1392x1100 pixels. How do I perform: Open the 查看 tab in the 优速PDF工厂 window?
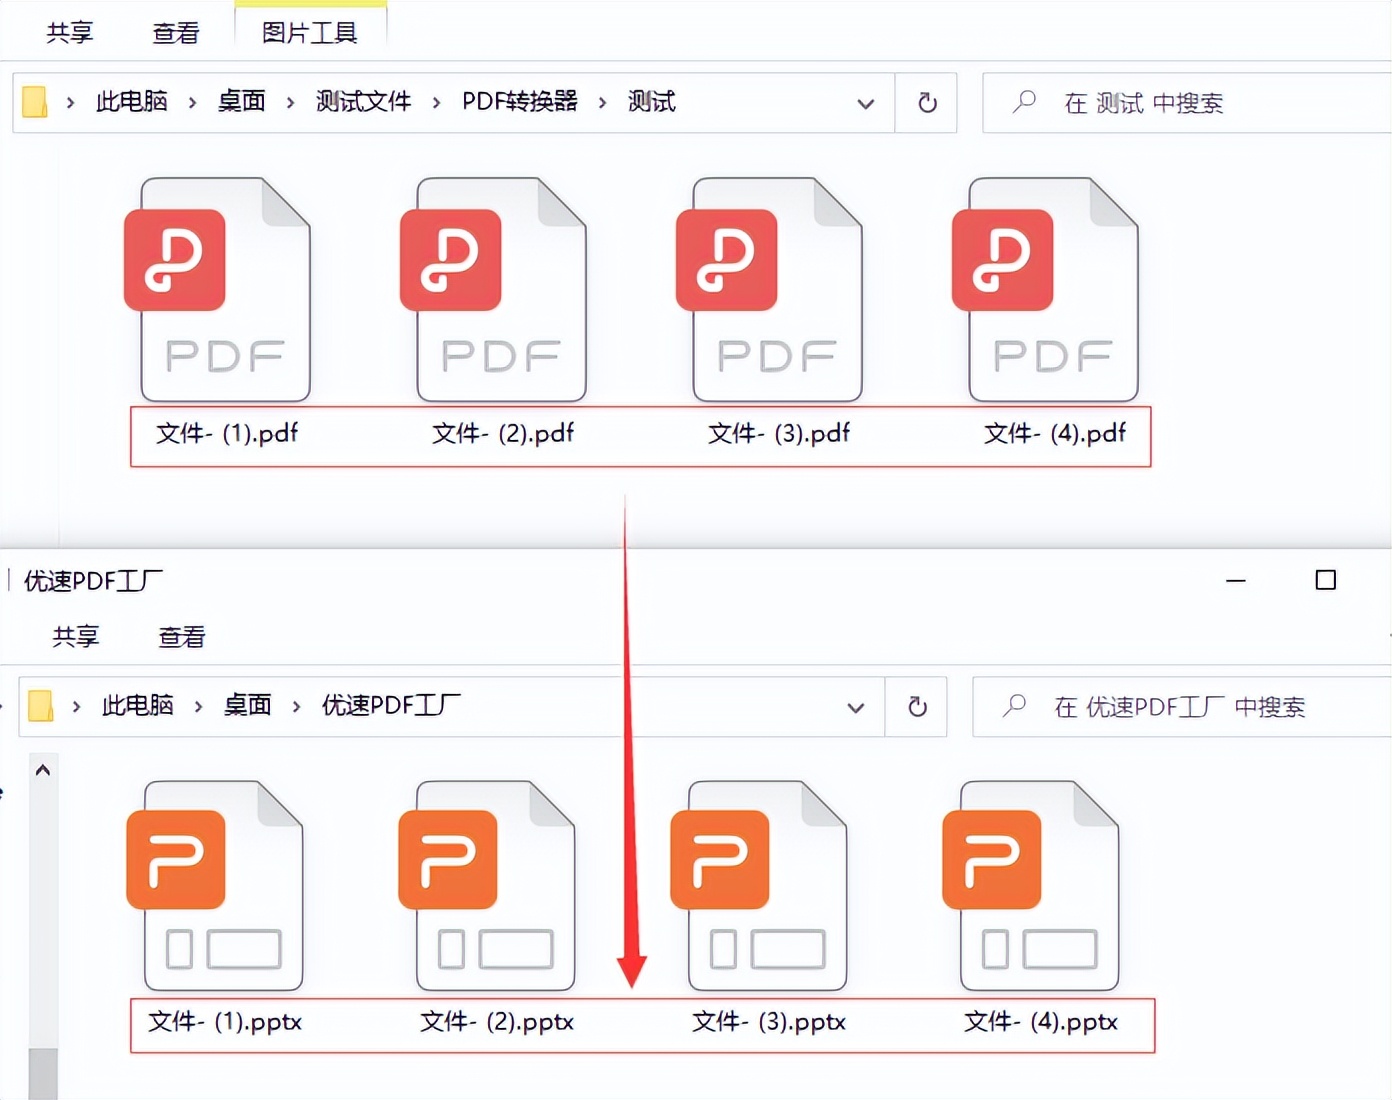(x=182, y=636)
